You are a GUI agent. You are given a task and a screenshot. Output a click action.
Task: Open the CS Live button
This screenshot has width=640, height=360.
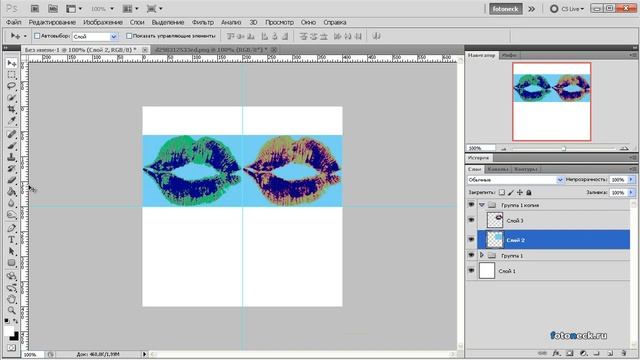(x=568, y=9)
